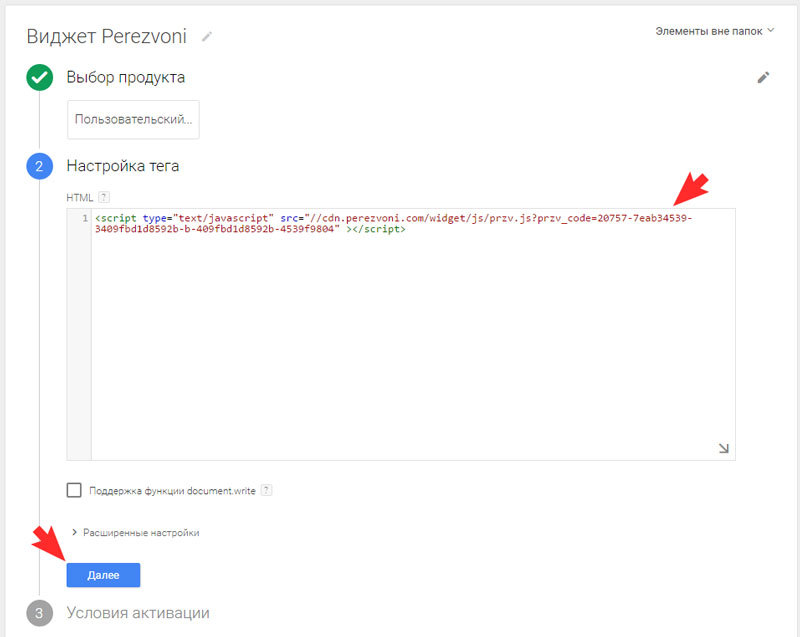Select the Пользовательский... product card
The width and height of the screenshot is (800, 637).
point(133,119)
